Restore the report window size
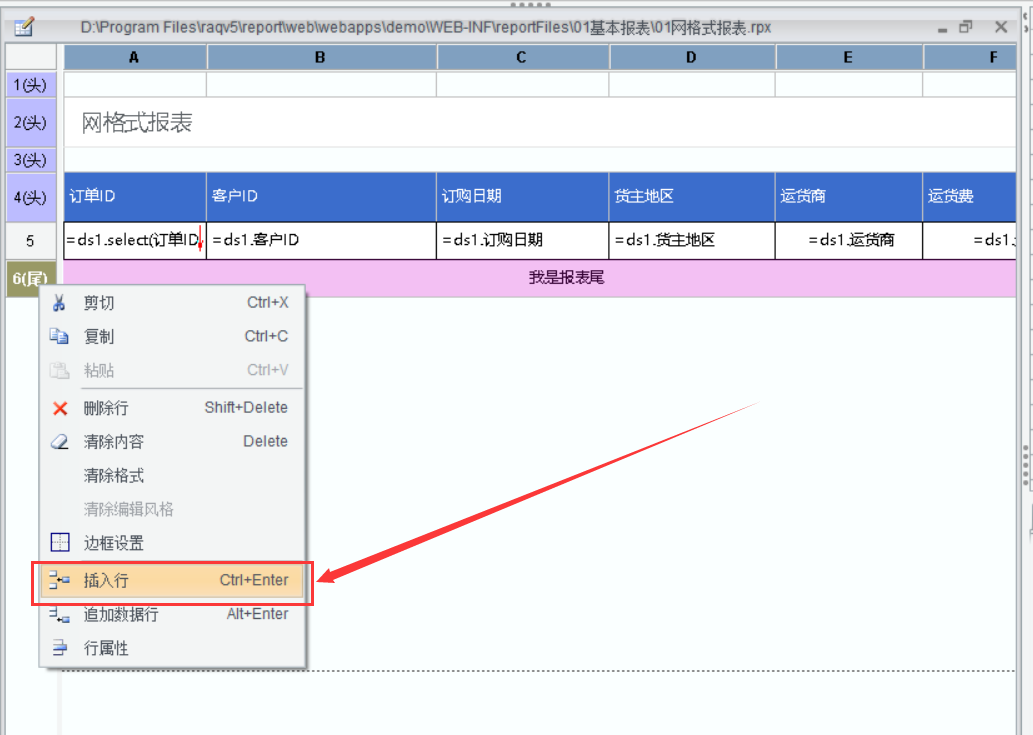The image size is (1033, 735). (x=965, y=27)
